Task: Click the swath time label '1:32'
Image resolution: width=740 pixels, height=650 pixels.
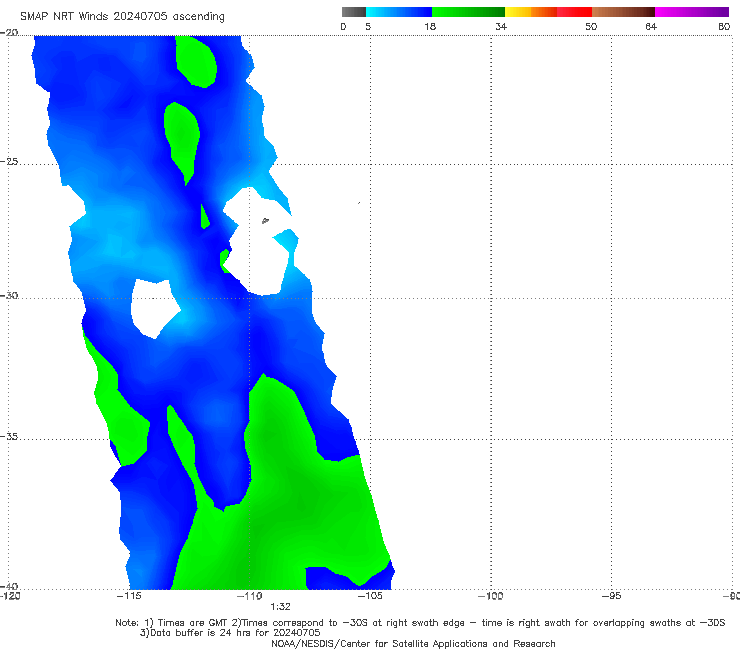Action: click(x=280, y=607)
